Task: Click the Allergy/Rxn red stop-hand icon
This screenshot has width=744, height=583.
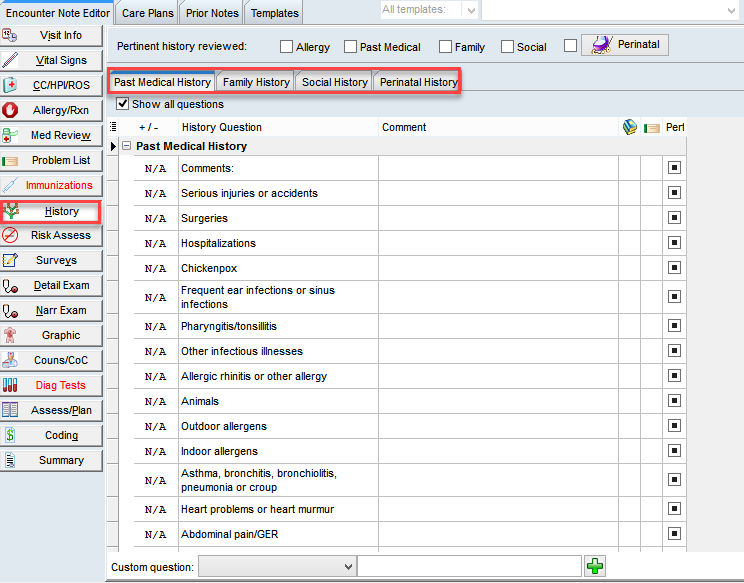Action: 9,110
